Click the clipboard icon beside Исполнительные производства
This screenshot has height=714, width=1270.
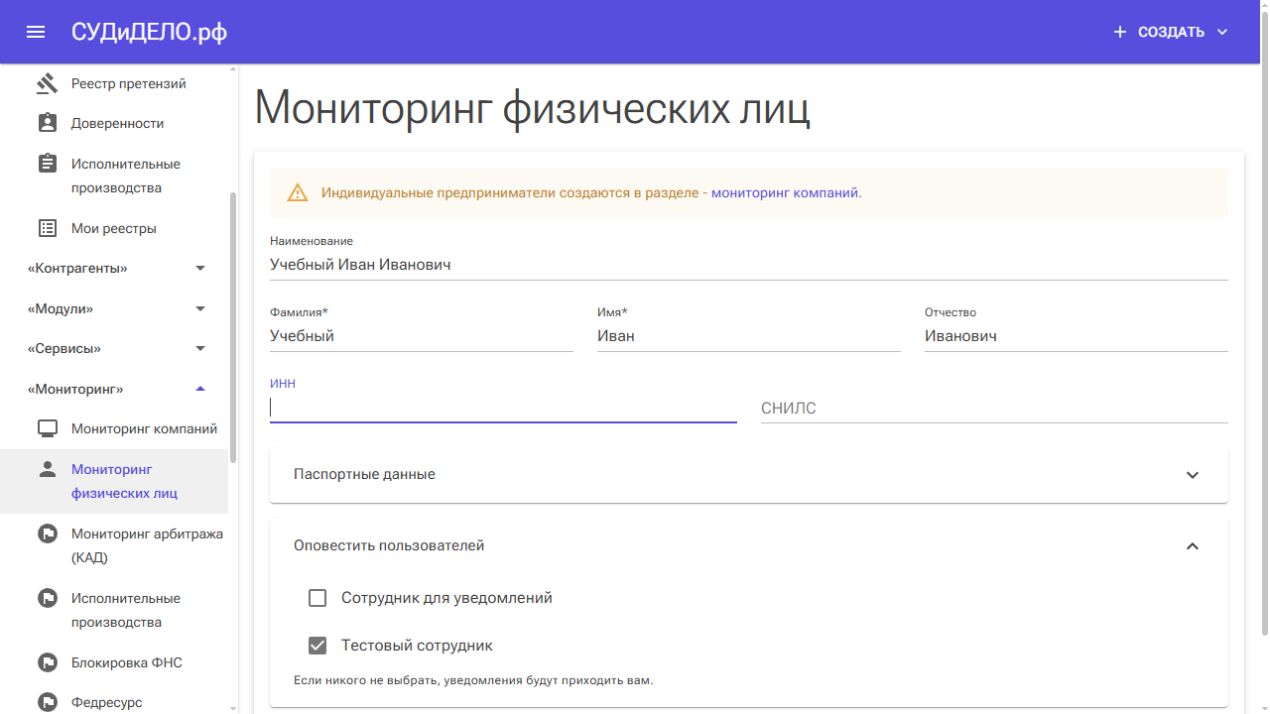(x=47, y=163)
